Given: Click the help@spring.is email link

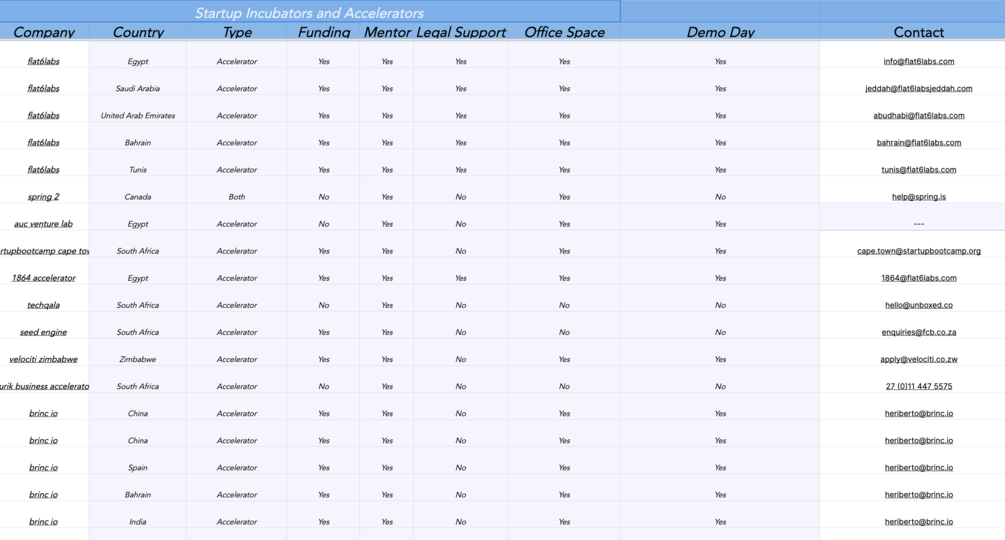Looking at the screenshot, I should (x=918, y=197).
